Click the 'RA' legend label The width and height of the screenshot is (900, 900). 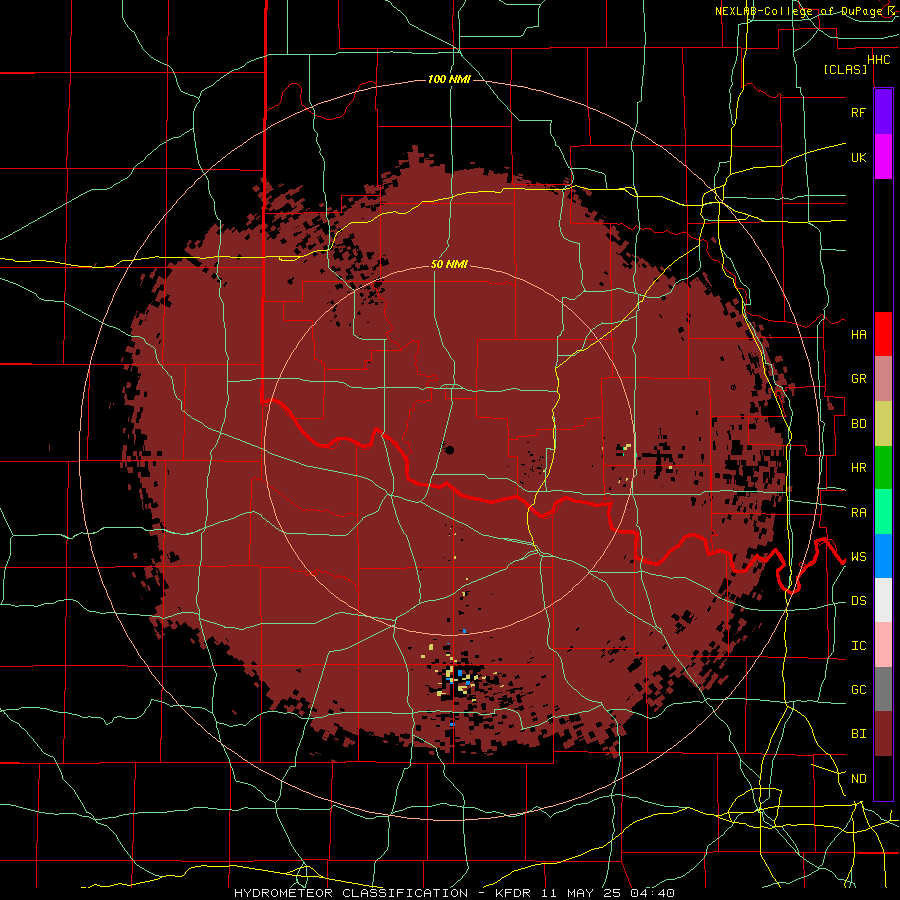coord(858,513)
